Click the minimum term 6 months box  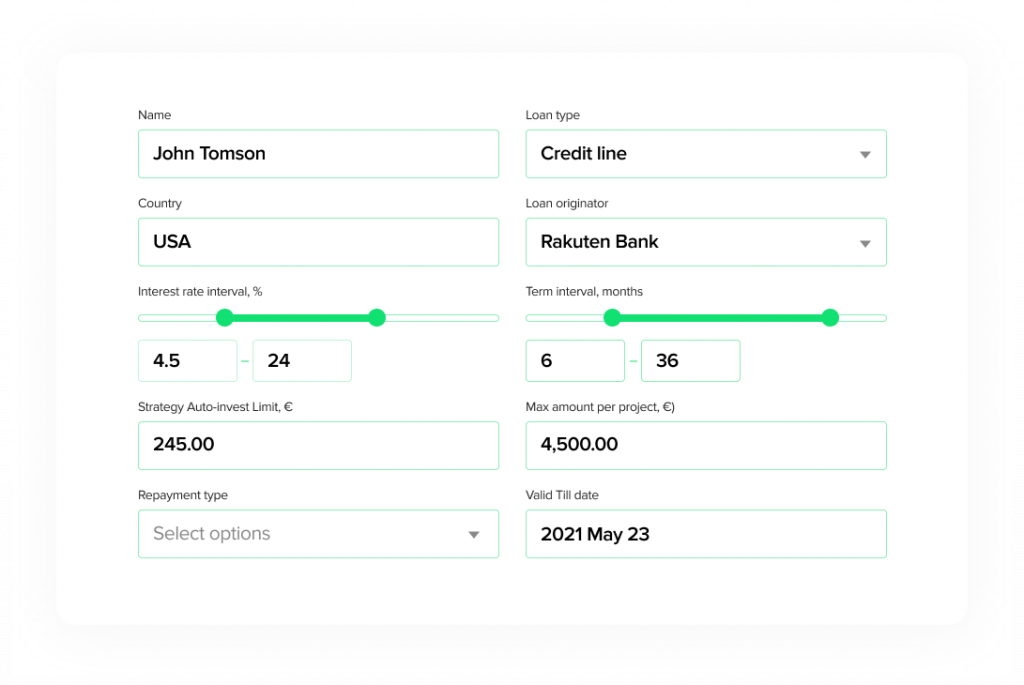(x=575, y=361)
